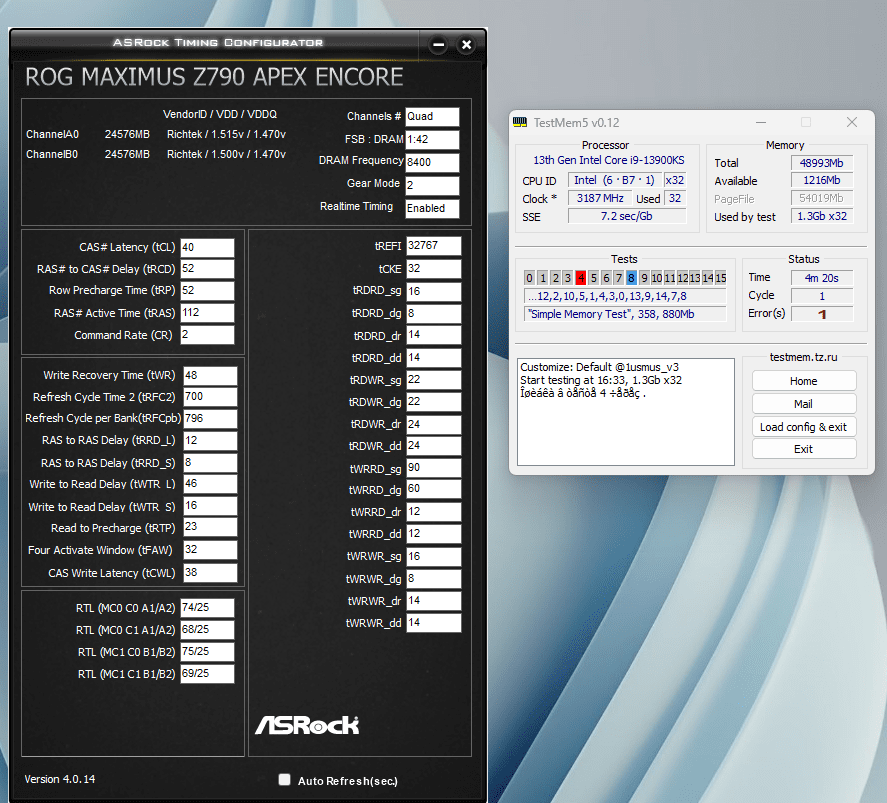Screen dimensions: 887x803
Task: Click the Row Precharge Time (tRP) field
Action: [207, 291]
